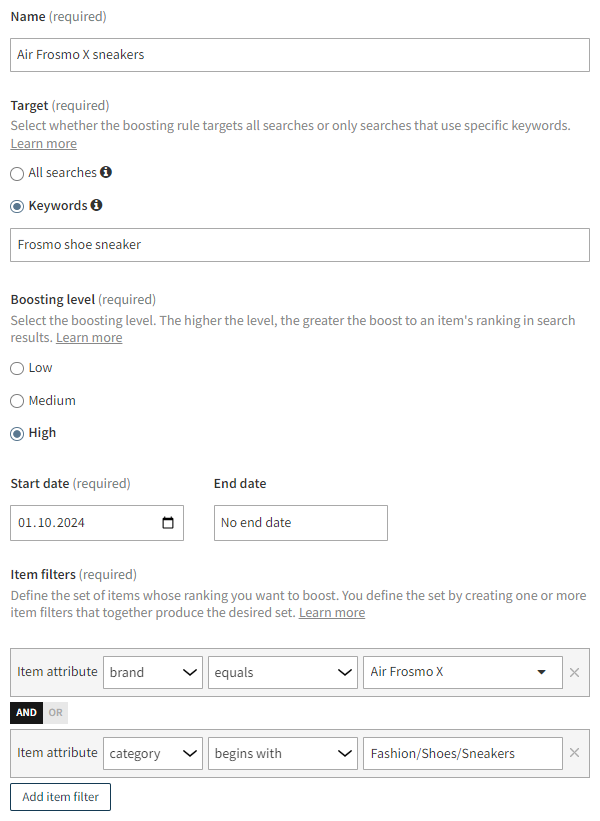The image size is (600, 821).
Task: Select the All searches radio button
Action: 17,173
